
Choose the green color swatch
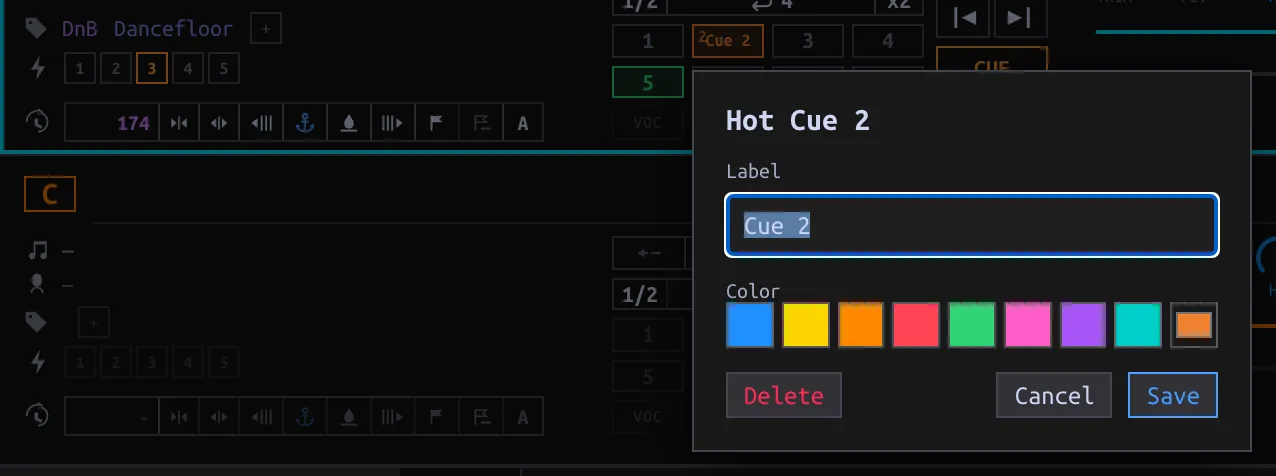click(x=972, y=325)
